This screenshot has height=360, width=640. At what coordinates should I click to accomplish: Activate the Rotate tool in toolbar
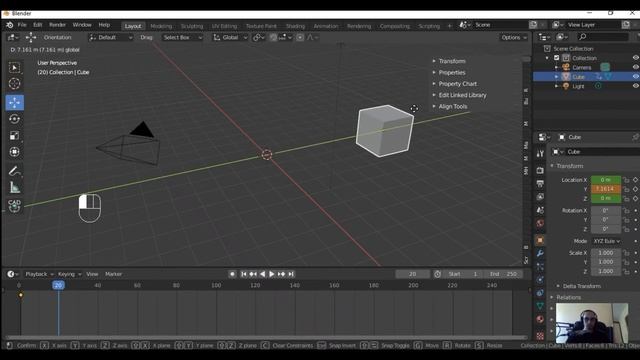click(x=14, y=119)
